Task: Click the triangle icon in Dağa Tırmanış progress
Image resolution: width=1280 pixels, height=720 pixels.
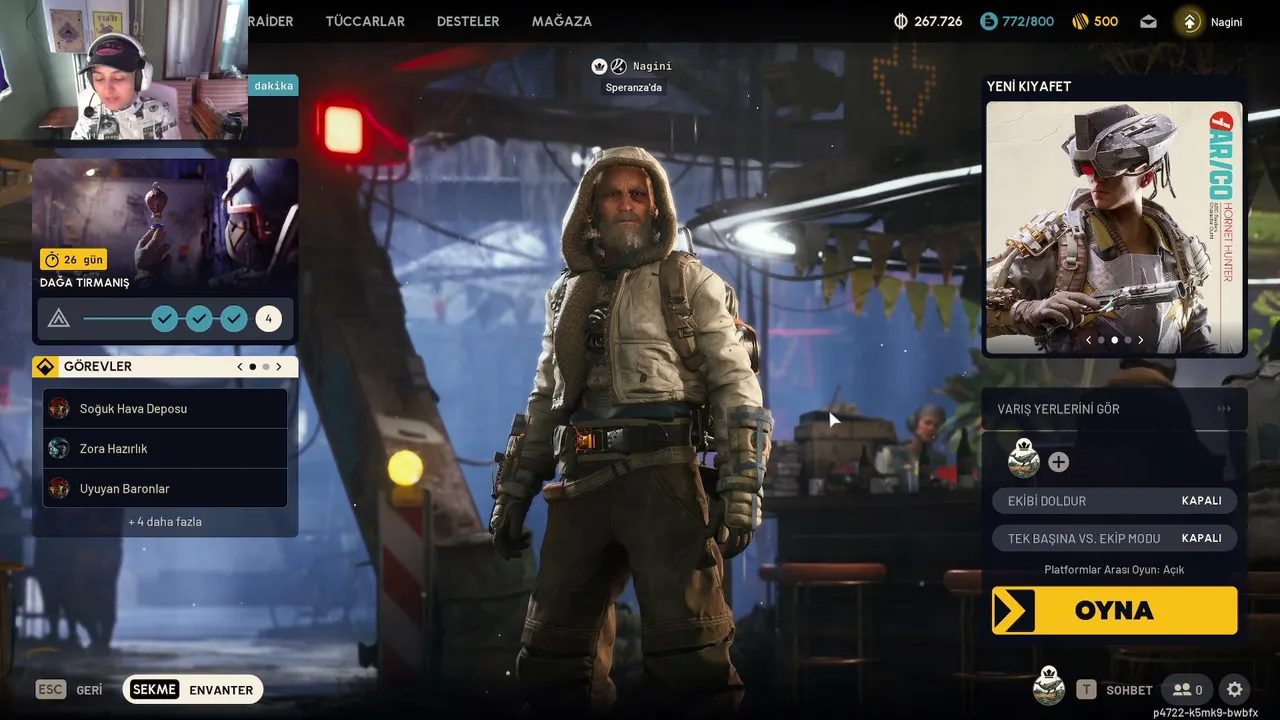Action: coord(58,319)
